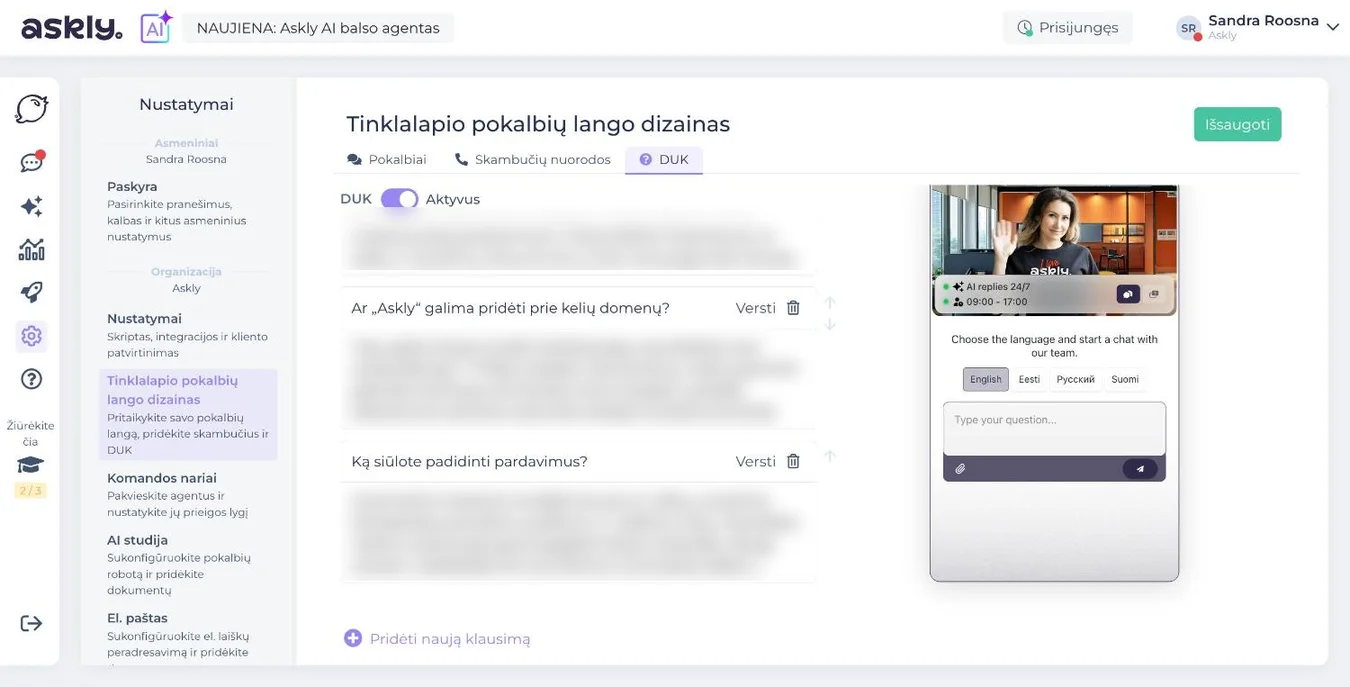This screenshot has height=687, width=1350.
Task: Switch to the Pokalbiai tab
Action: point(386,159)
